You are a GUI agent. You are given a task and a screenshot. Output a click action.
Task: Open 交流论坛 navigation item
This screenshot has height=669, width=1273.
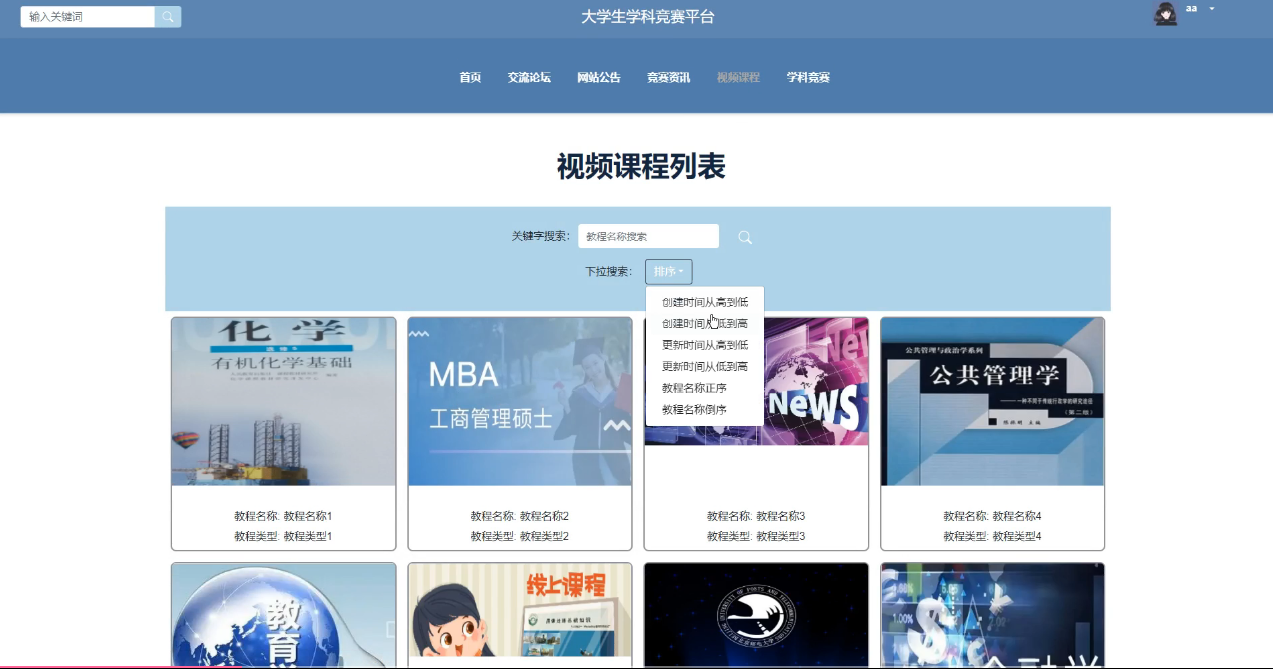pyautogui.click(x=529, y=77)
